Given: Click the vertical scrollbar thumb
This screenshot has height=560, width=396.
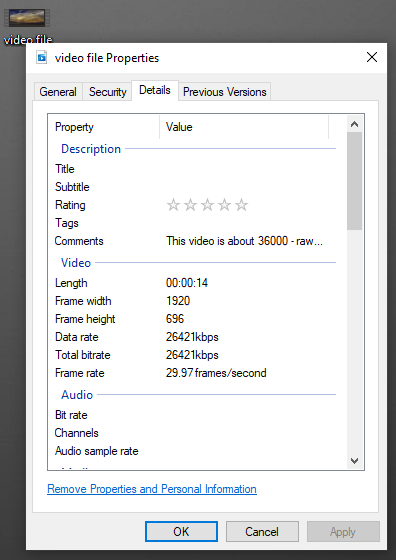Looking at the screenshot, I should pyautogui.click(x=354, y=181).
